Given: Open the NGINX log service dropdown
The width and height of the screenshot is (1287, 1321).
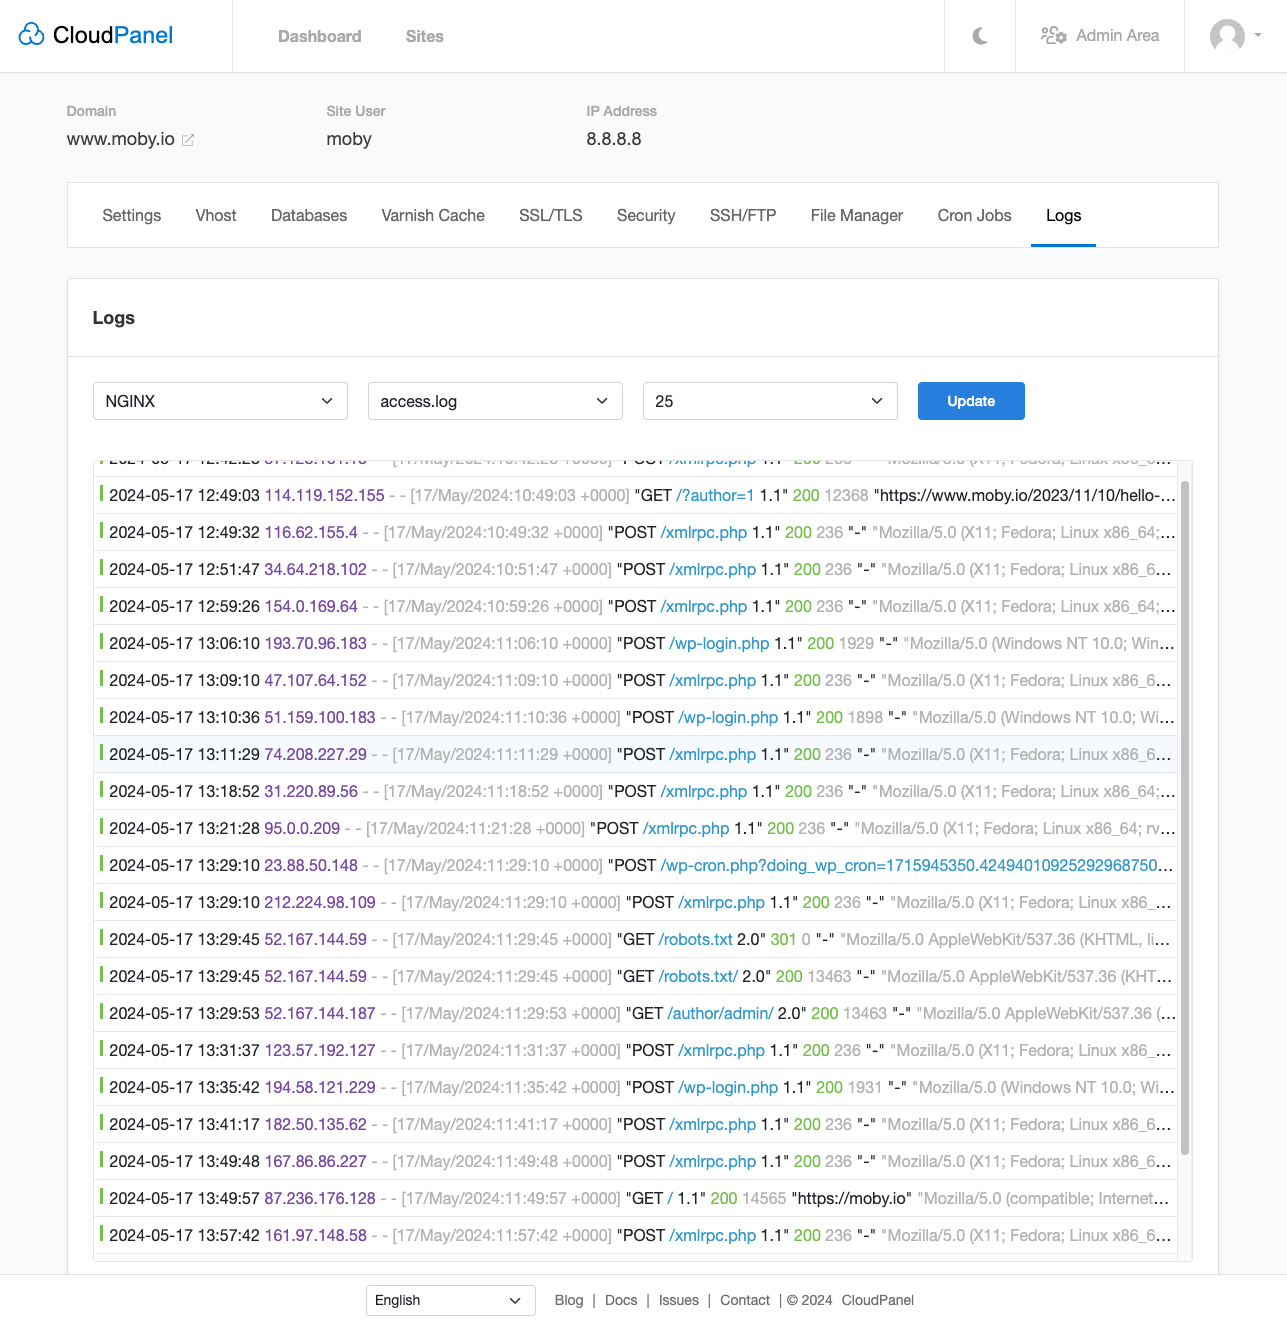Looking at the screenshot, I should click(219, 400).
